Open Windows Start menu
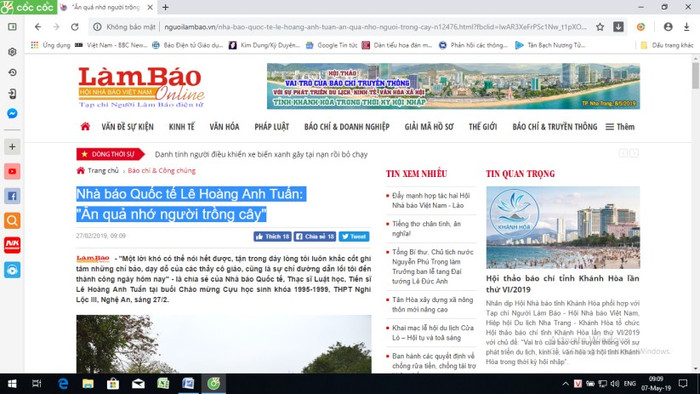The image size is (700, 394). [x=12, y=384]
